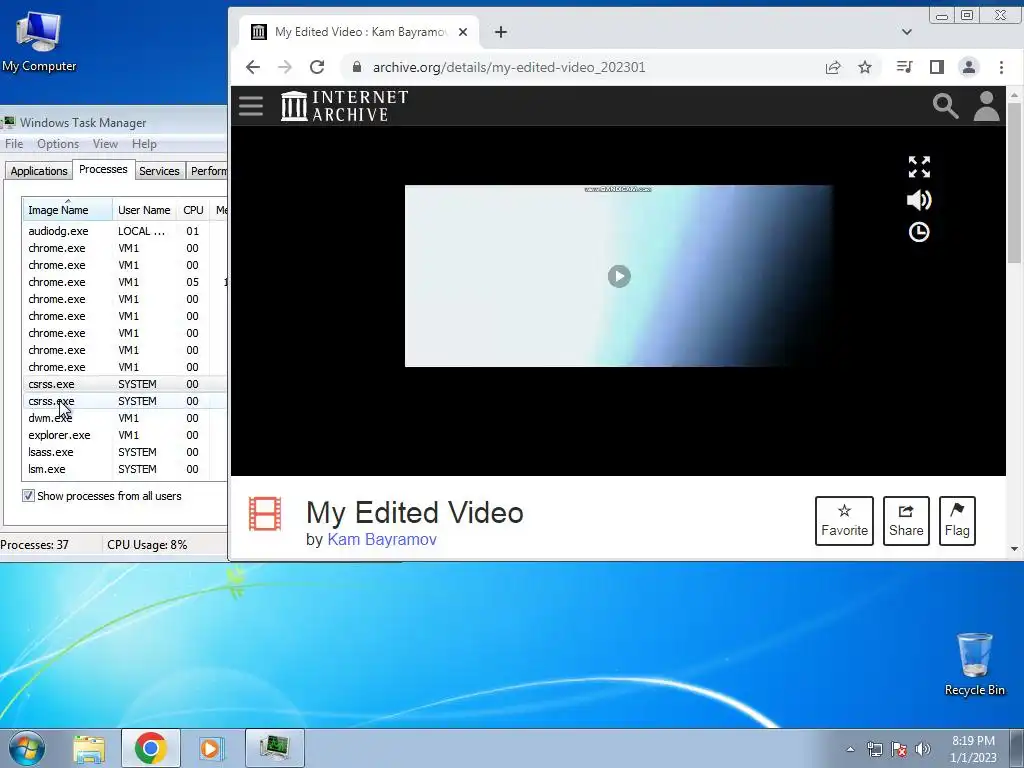
Task: Click the clock icon in video player
Action: 919,232
